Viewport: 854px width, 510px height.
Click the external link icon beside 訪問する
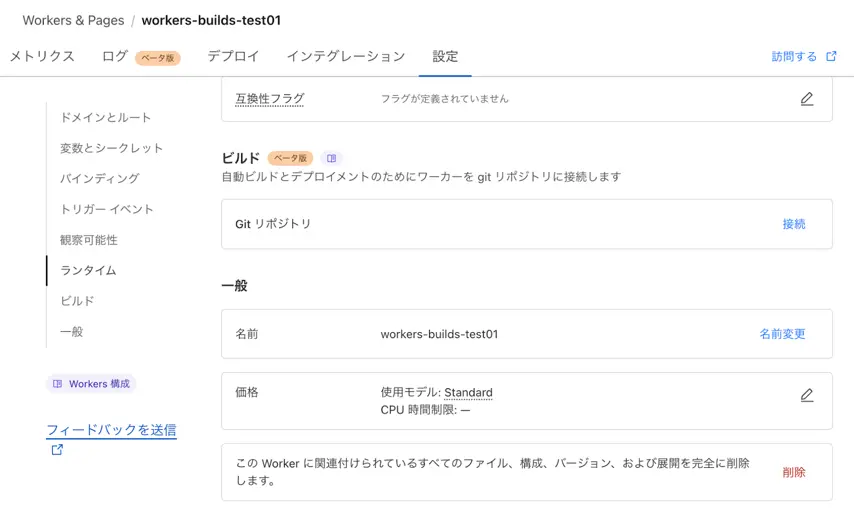[831, 56]
